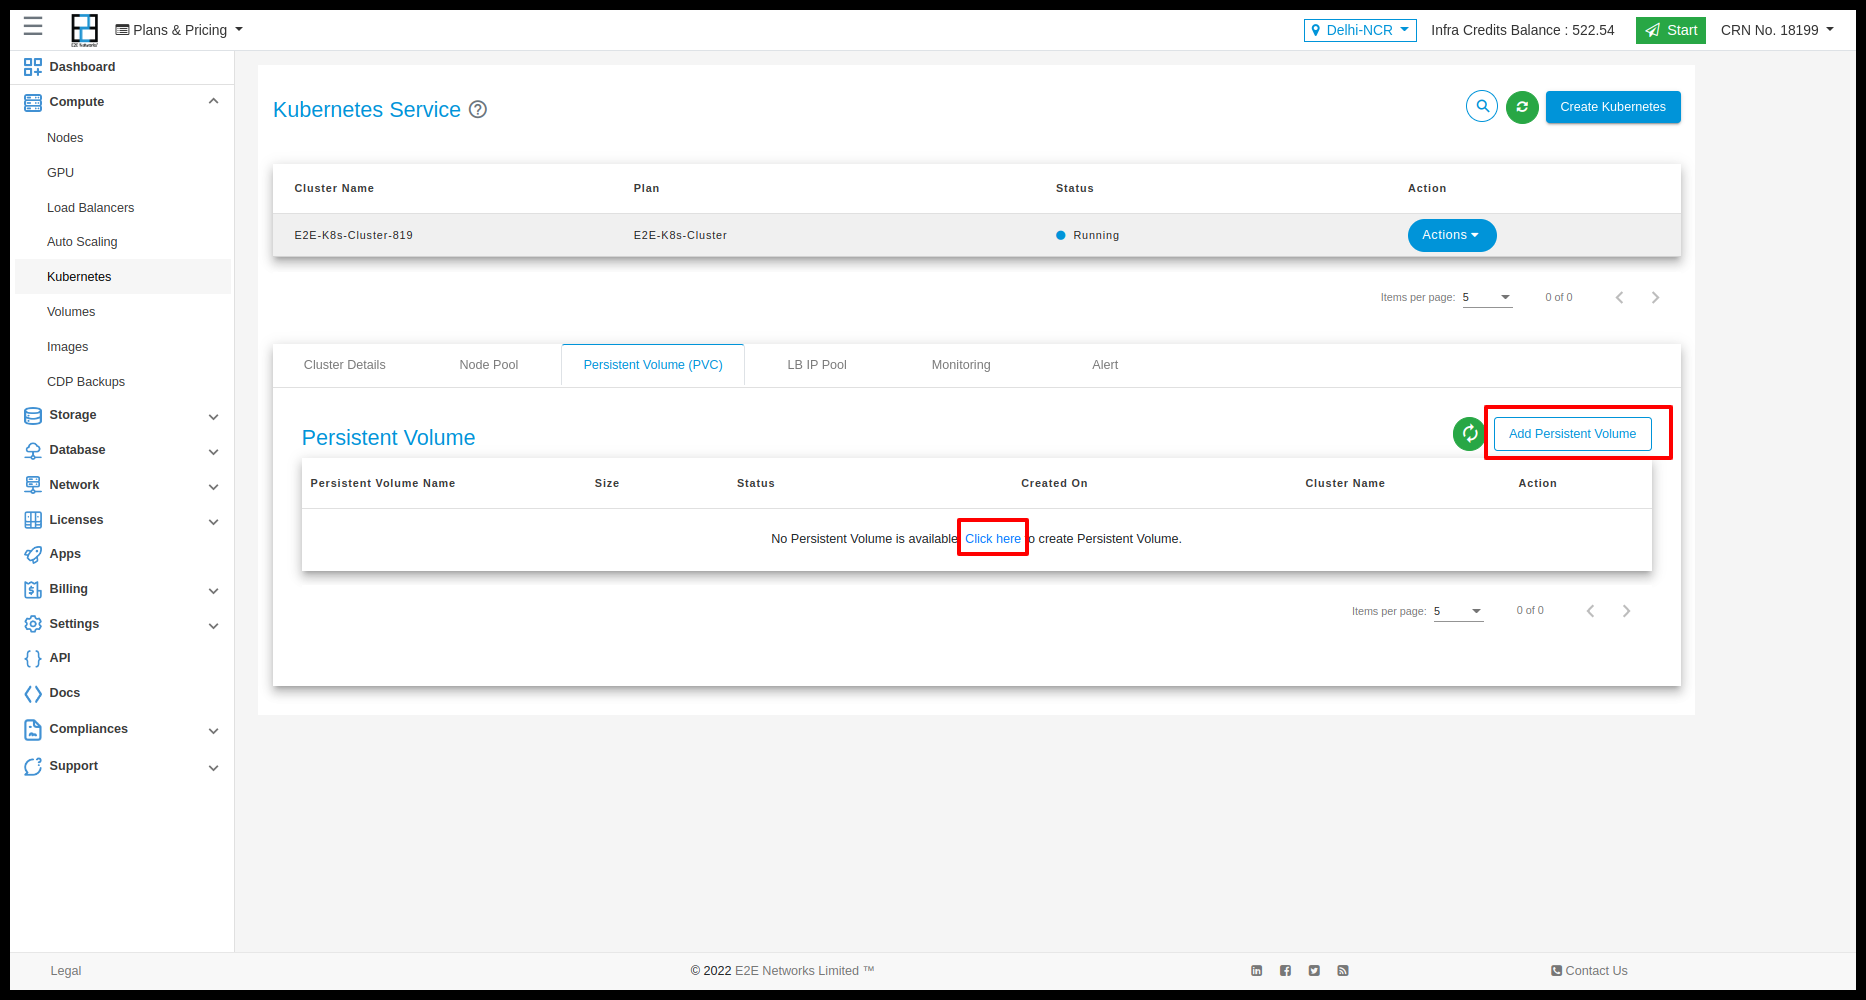Open Load Balancers page

coord(90,208)
